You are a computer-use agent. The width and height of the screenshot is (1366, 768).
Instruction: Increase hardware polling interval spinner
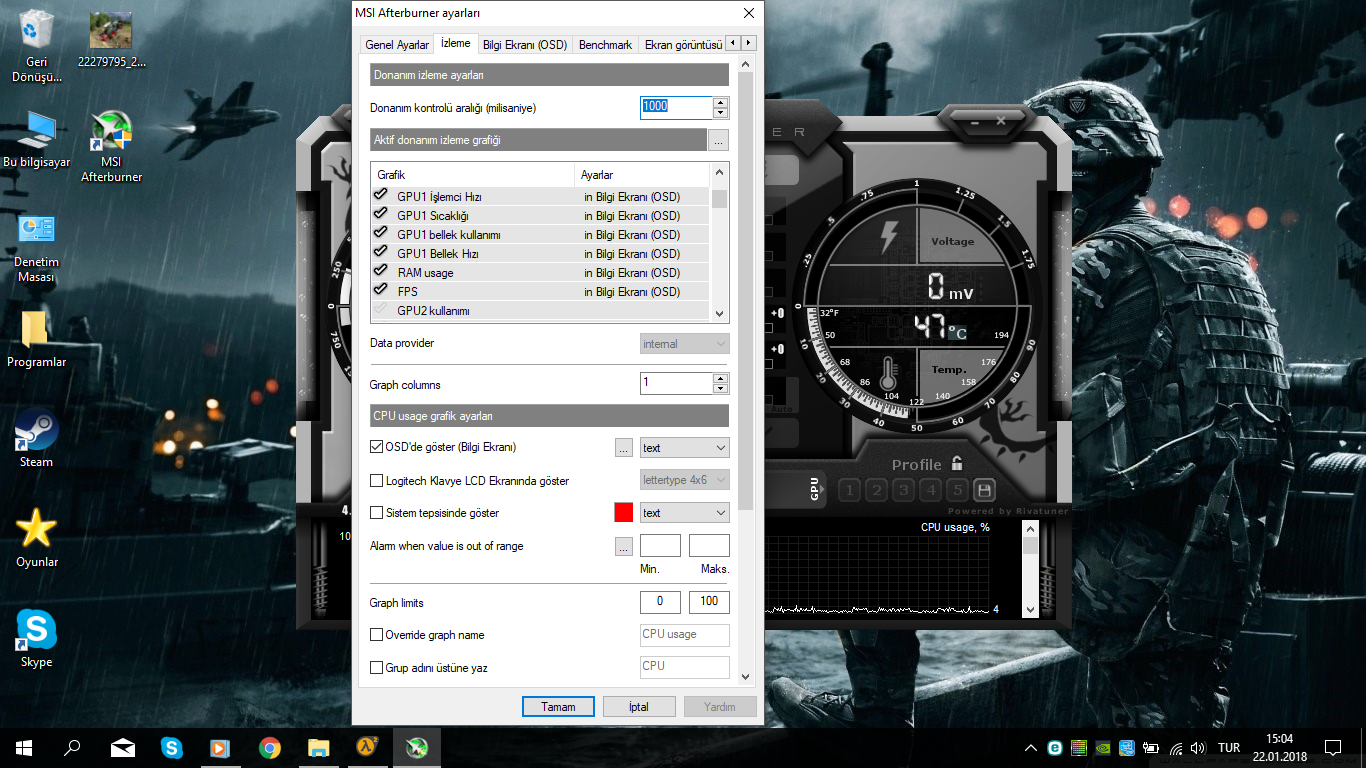click(x=721, y=102)
